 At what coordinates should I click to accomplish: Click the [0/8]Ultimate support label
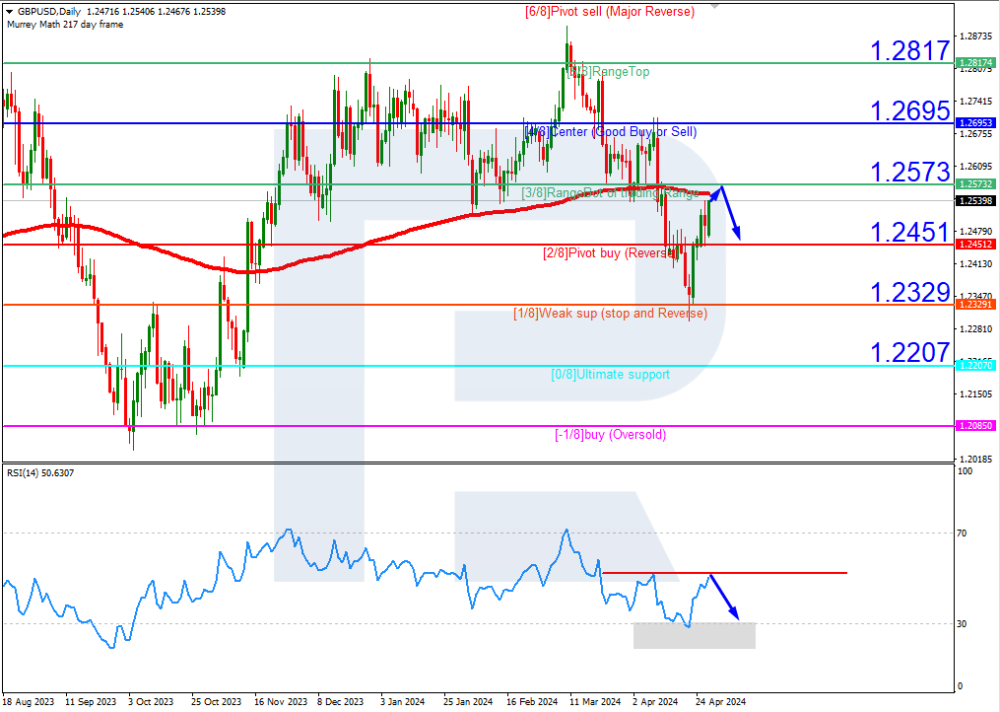610,374
